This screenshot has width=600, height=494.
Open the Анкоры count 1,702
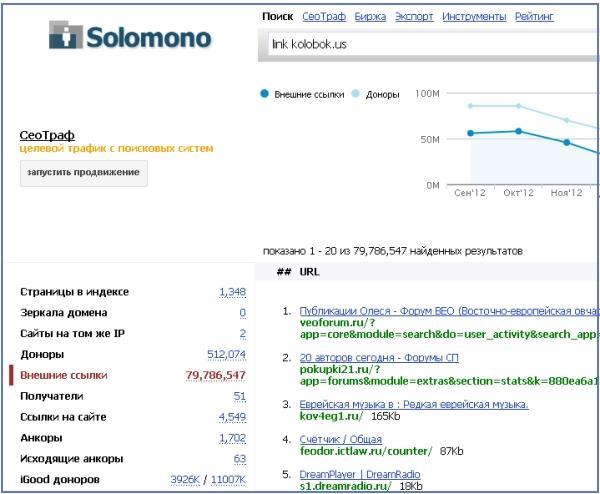(x=232, y=438)
